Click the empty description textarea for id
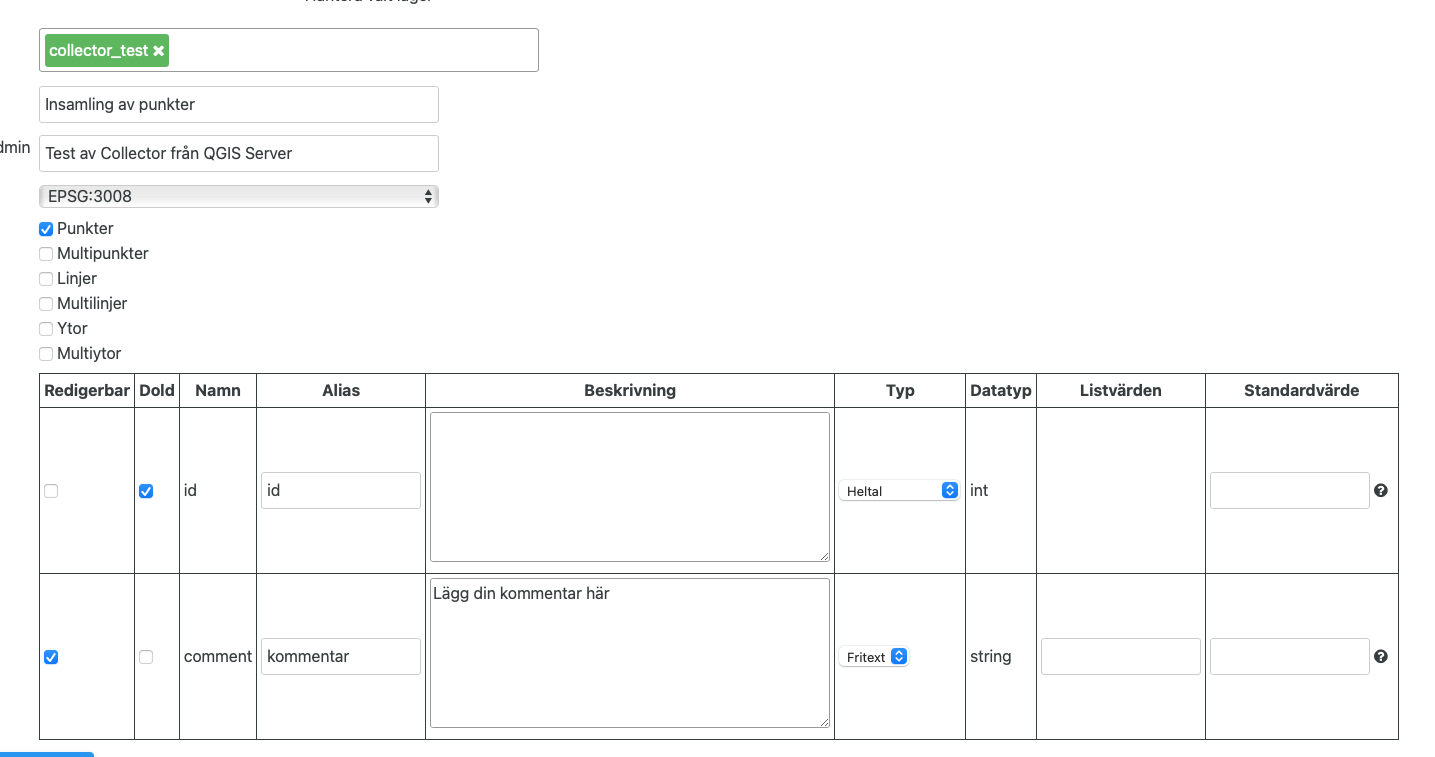1435x757 pixels. pos(630,487)
